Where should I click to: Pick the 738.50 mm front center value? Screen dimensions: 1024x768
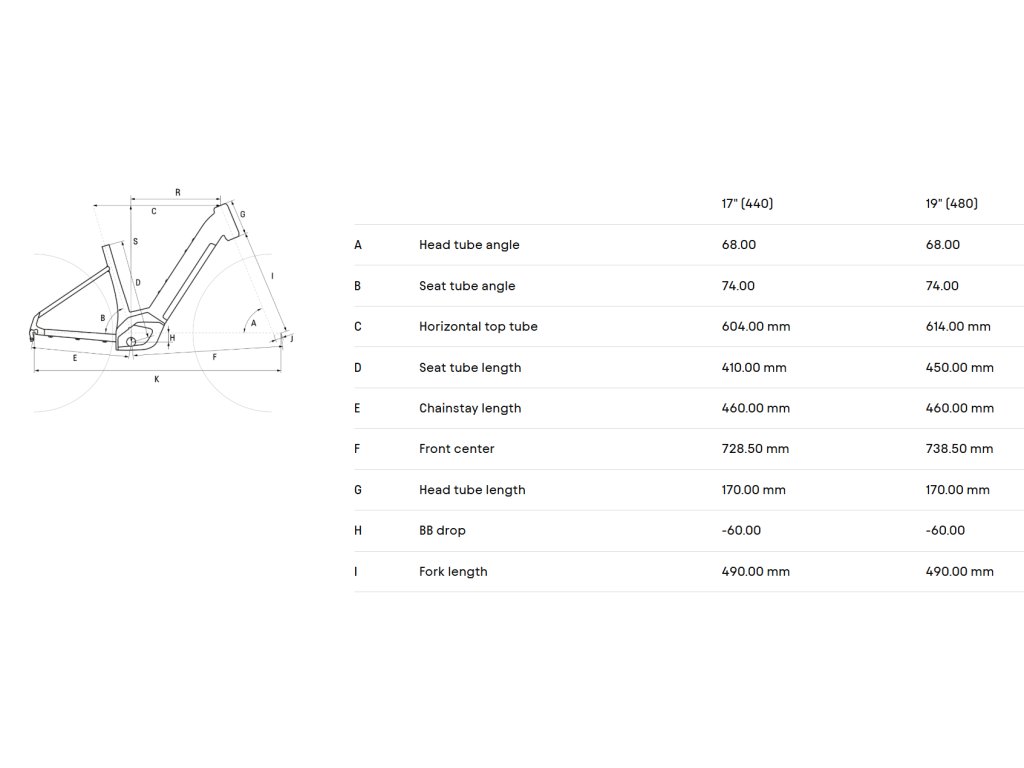point(960,449)
